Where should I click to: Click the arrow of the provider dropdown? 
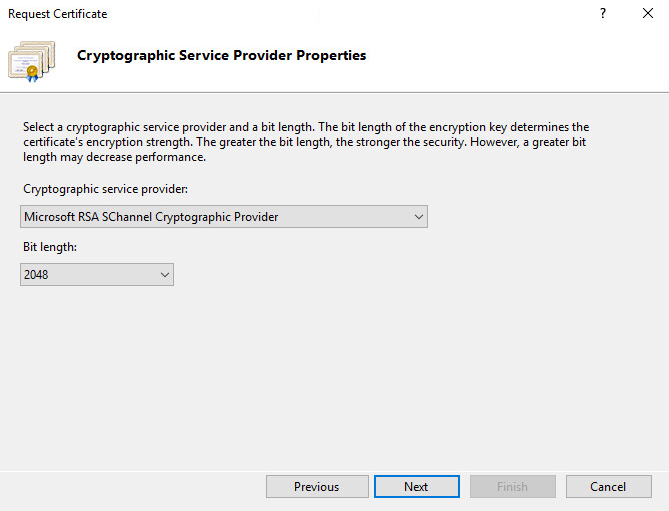tap(418, 217)
